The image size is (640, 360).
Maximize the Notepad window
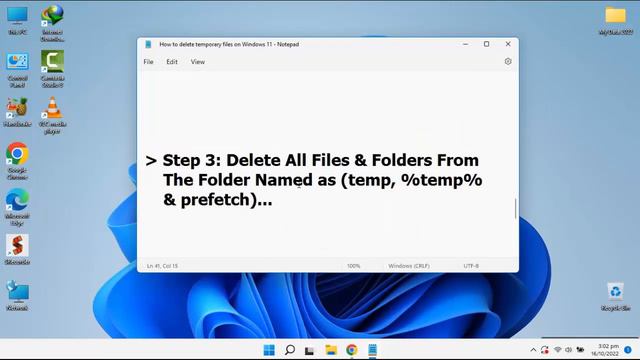487,44
